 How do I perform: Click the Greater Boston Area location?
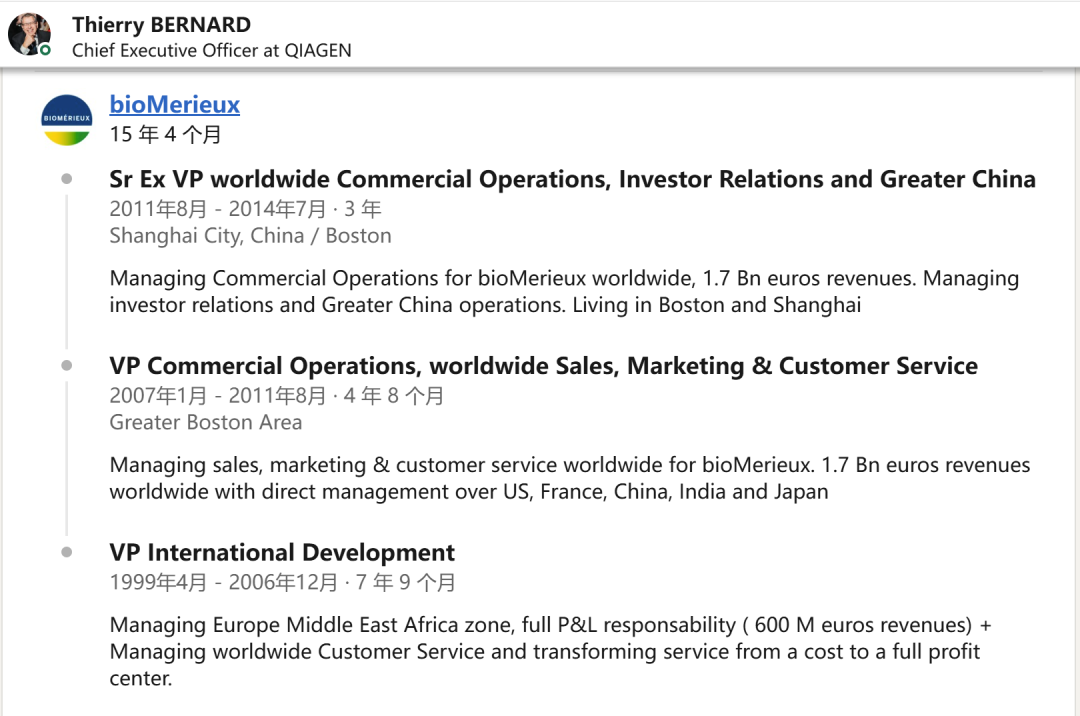[x=205, y=422]
